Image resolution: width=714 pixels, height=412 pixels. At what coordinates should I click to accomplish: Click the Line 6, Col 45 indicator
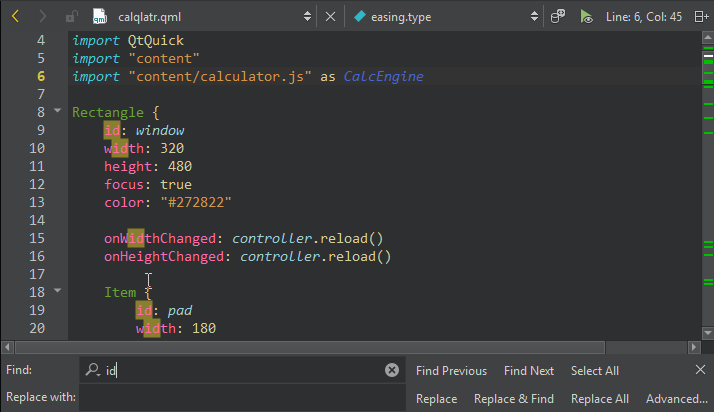coord(644,17)
